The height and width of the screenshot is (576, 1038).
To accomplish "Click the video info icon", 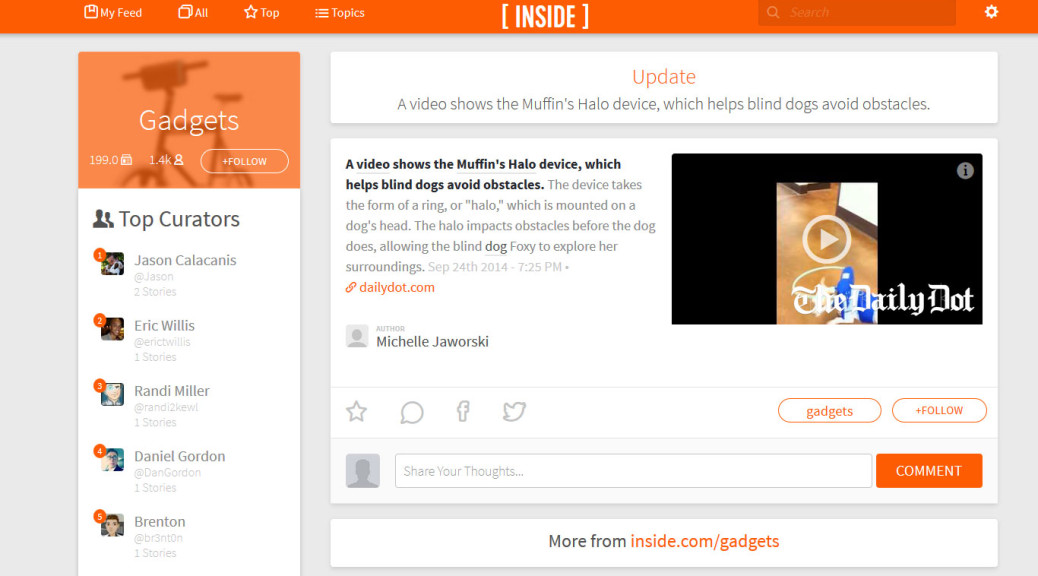I will point(965,171).
